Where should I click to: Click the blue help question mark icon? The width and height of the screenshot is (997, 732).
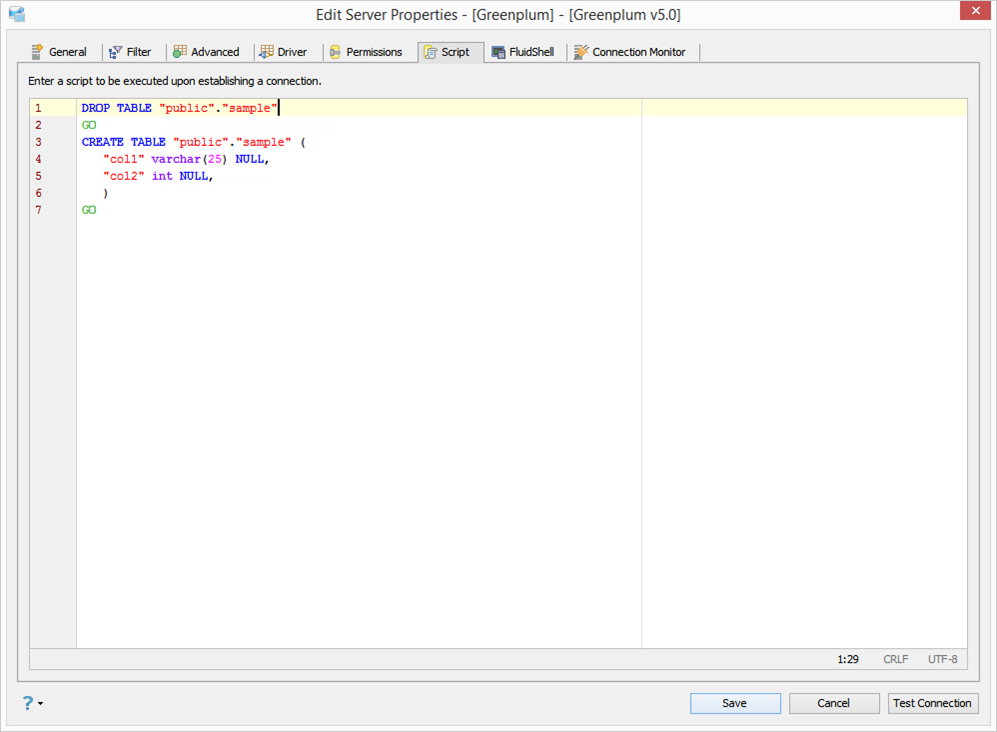click(27, 703)
